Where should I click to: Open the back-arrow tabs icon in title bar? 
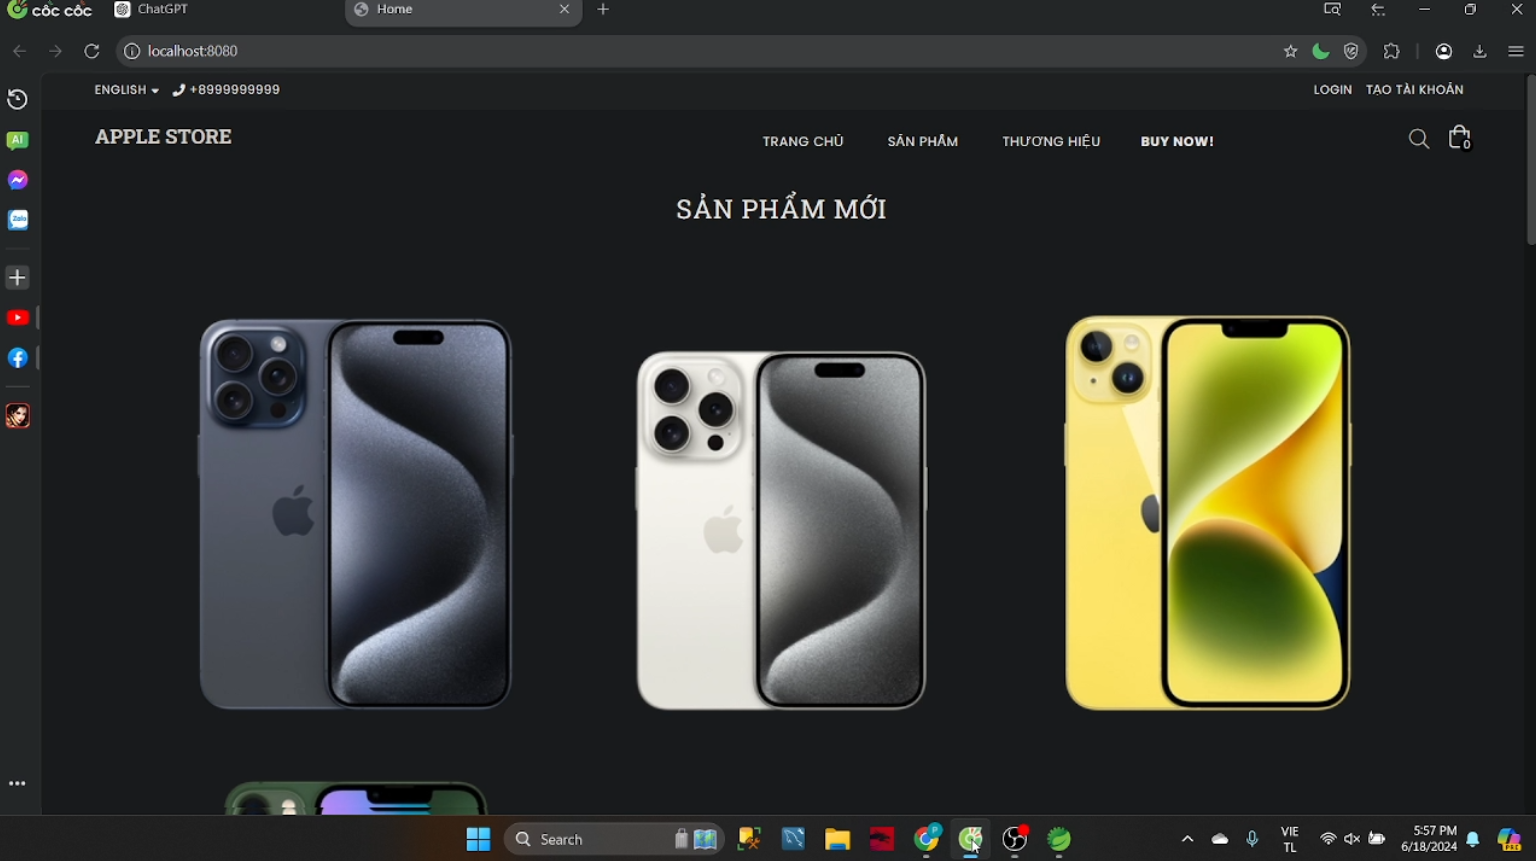point(1379,10)
